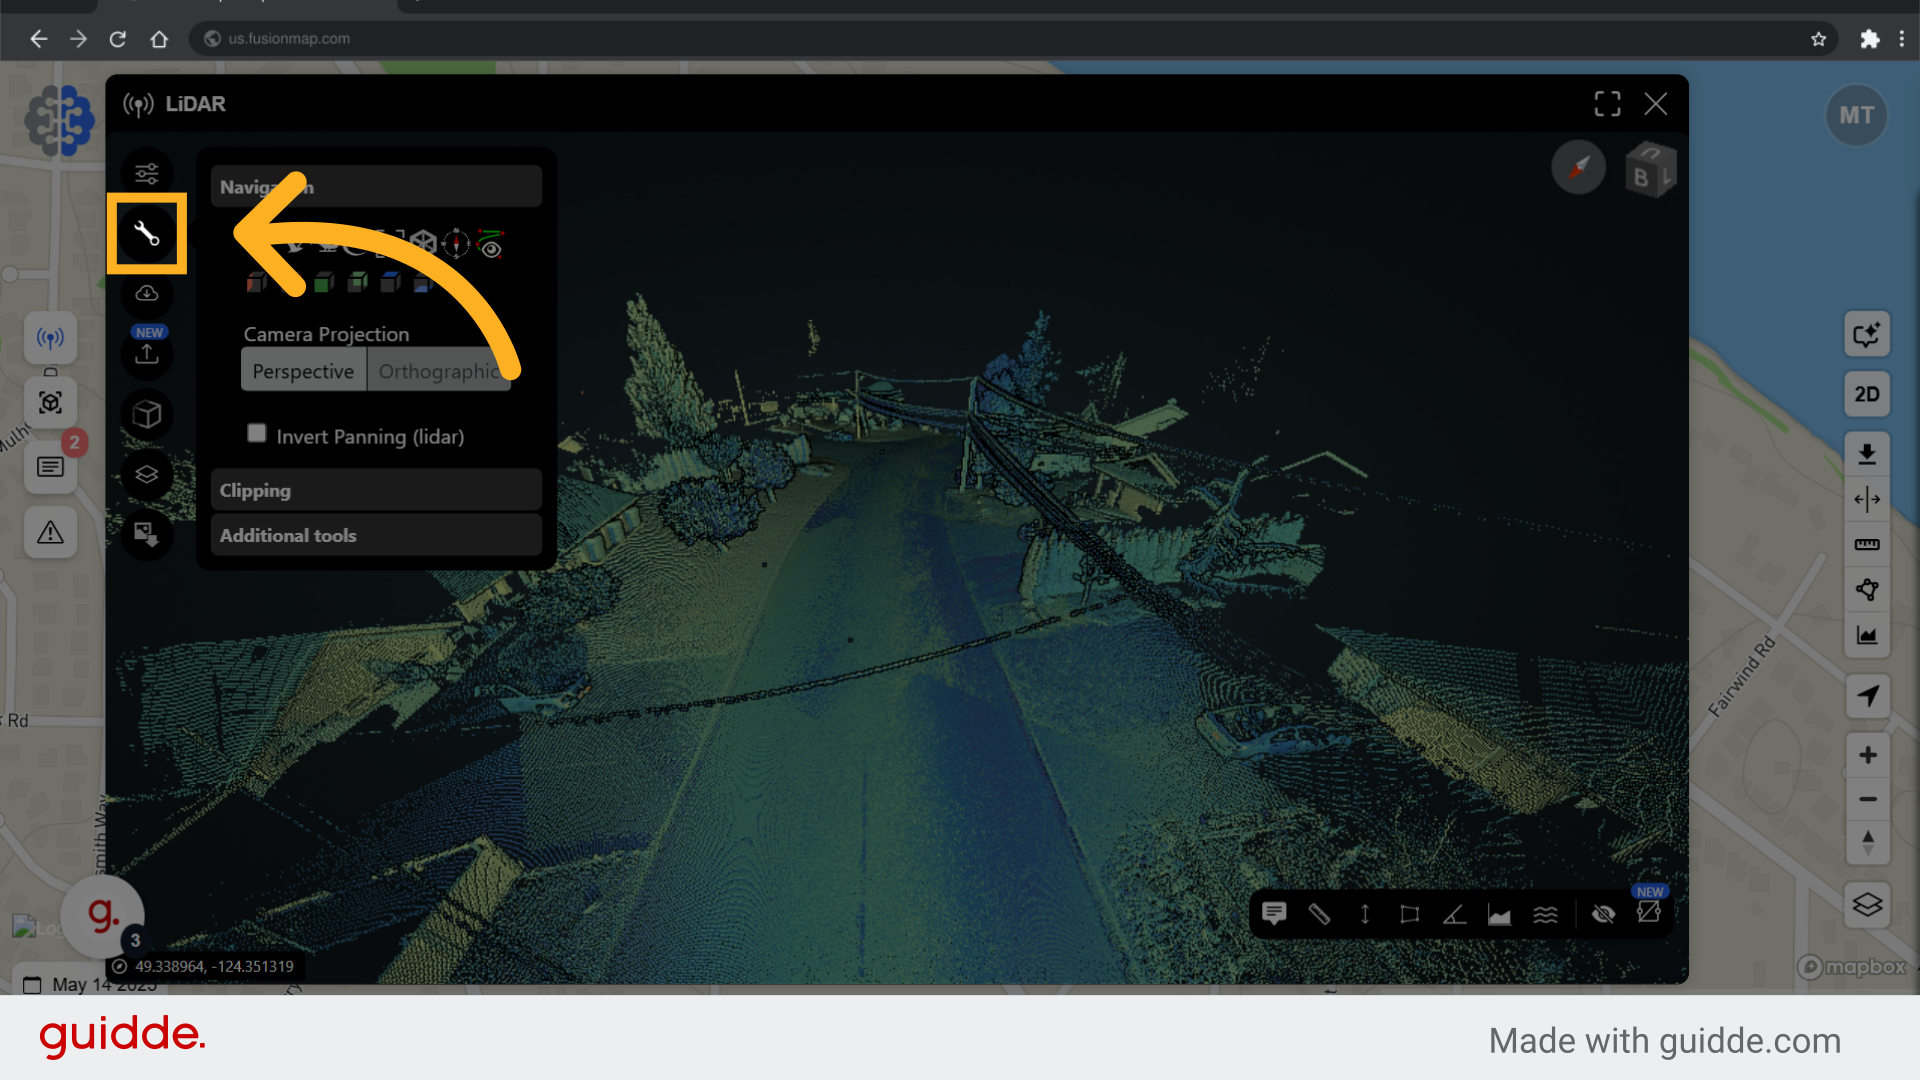Switch the map to 2D view
The height and width of the screenshot is (1080, 1920).
click(1867, 394)
